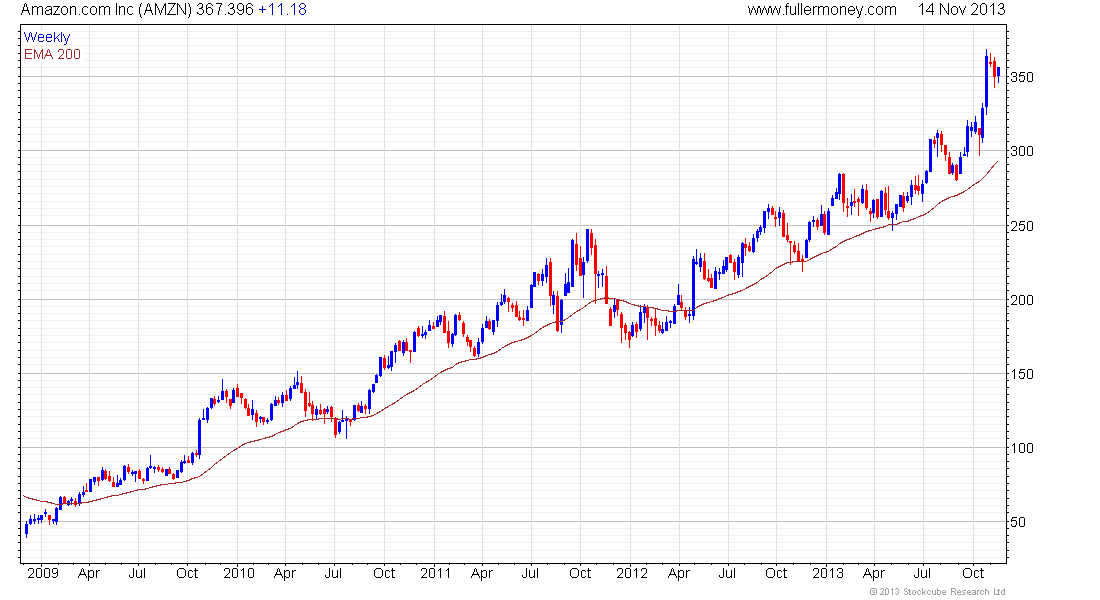This screenshot has width=1100, height=600.
Task: Click the 14 Nov 2013 date label
Action: click(961, 10)
